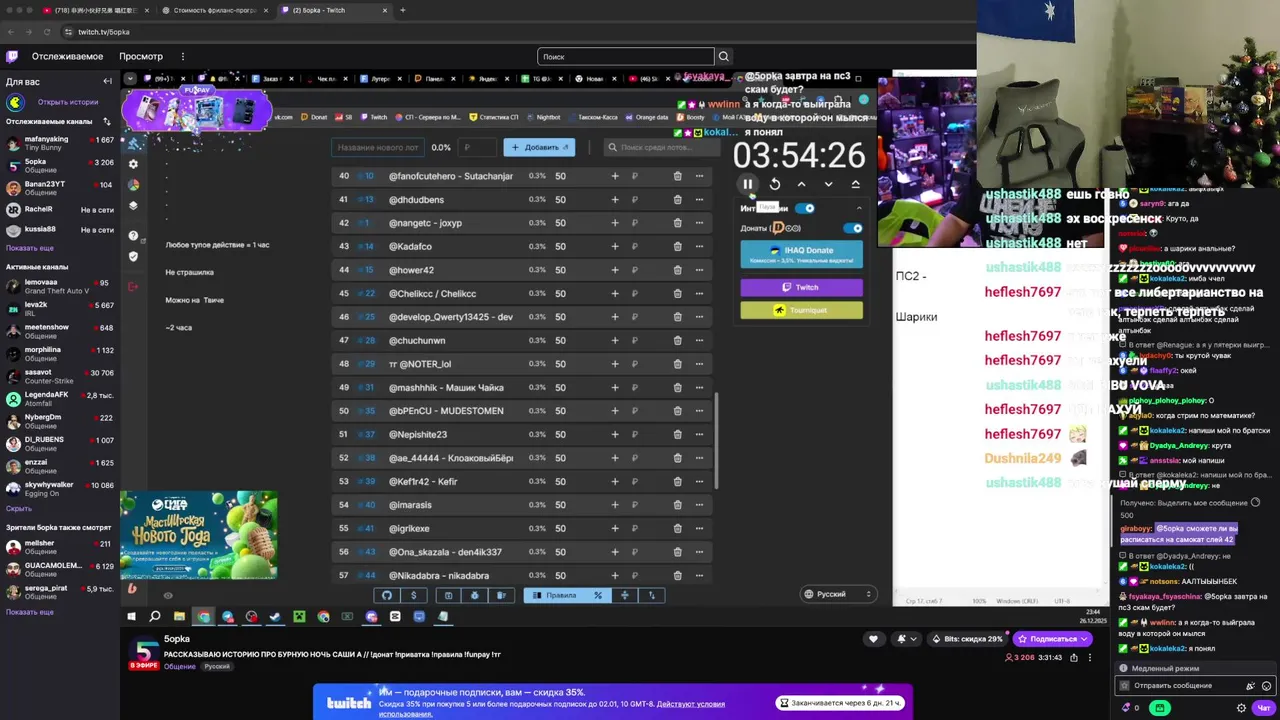Open Steam icon in streamed taskbar
The height and width of the screenshot is (720, 1280).
tap(275, 617)
